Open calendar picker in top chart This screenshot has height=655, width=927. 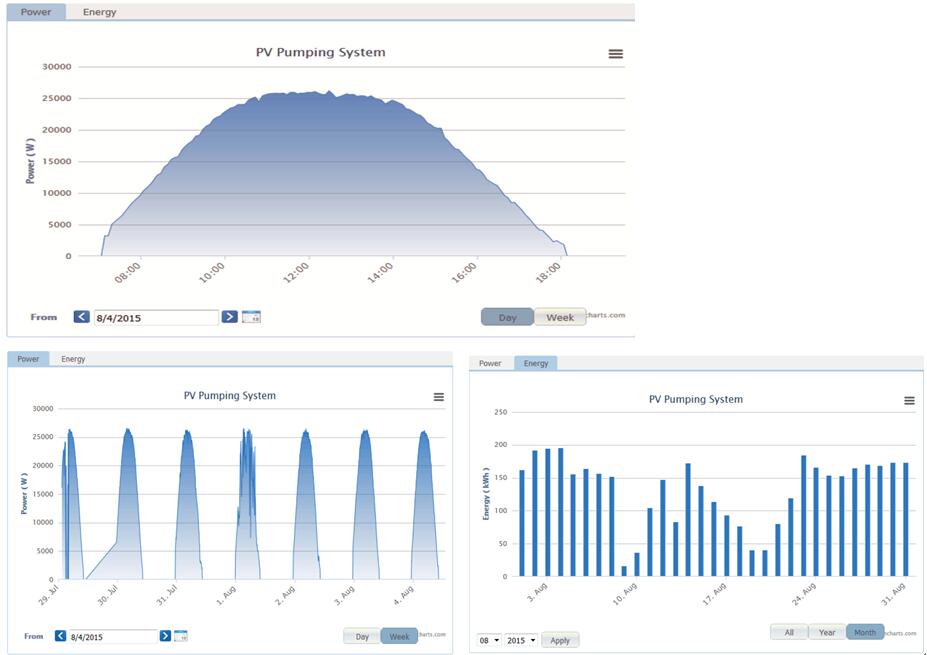tap(251, 317)
